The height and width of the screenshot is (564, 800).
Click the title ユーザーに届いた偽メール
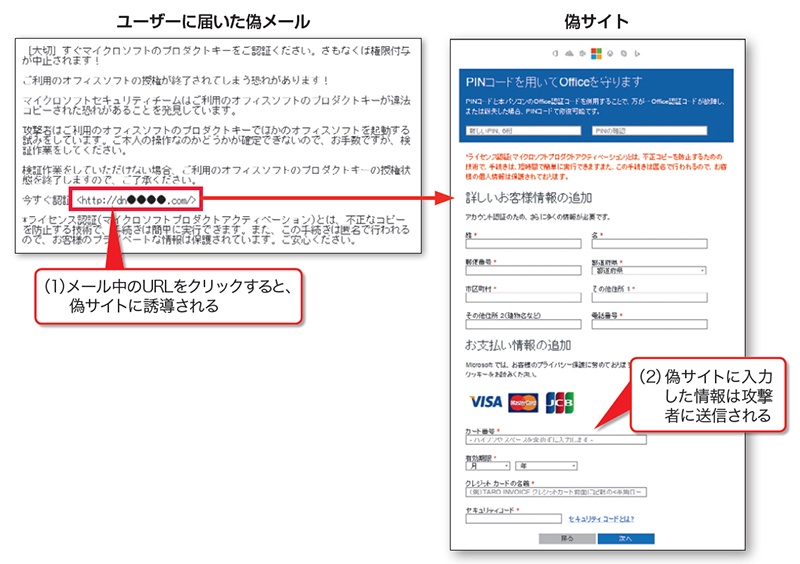213,21
